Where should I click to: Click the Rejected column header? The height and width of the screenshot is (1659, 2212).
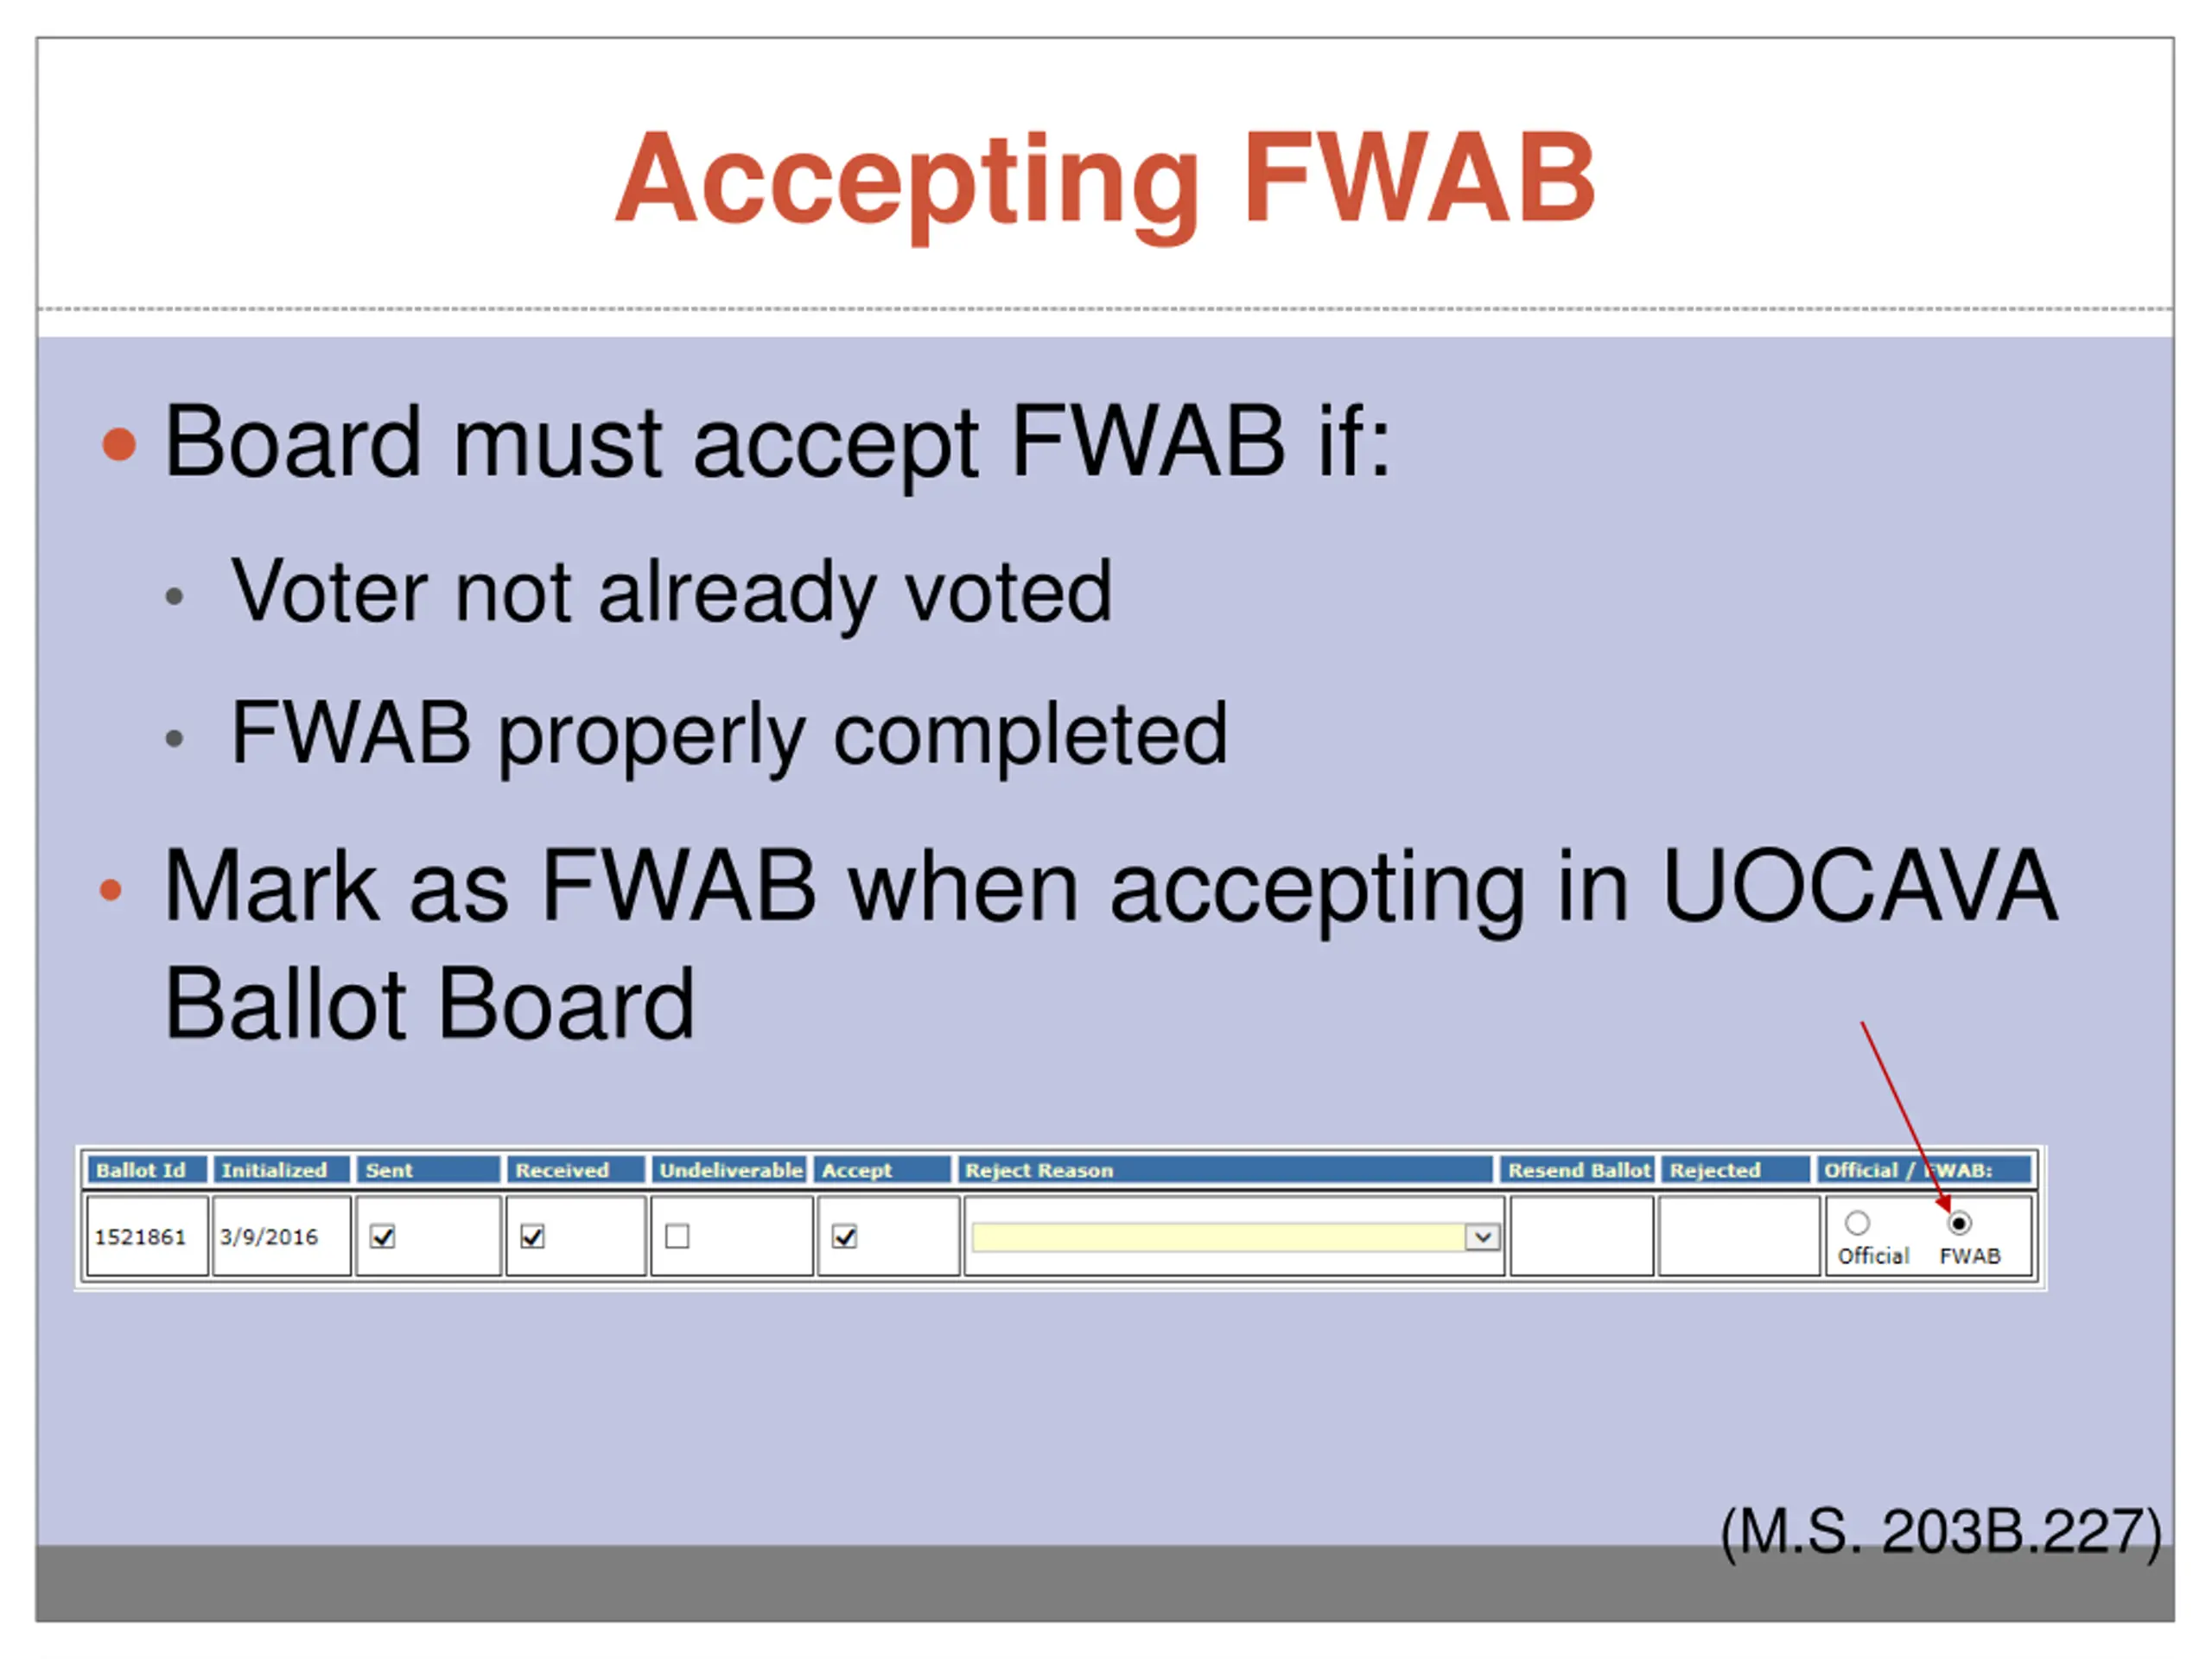[1736, 1170]
